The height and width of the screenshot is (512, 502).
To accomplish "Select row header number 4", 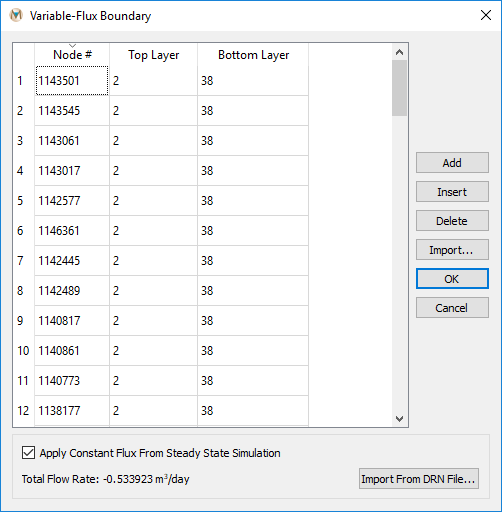I will (x=24, y=171).
